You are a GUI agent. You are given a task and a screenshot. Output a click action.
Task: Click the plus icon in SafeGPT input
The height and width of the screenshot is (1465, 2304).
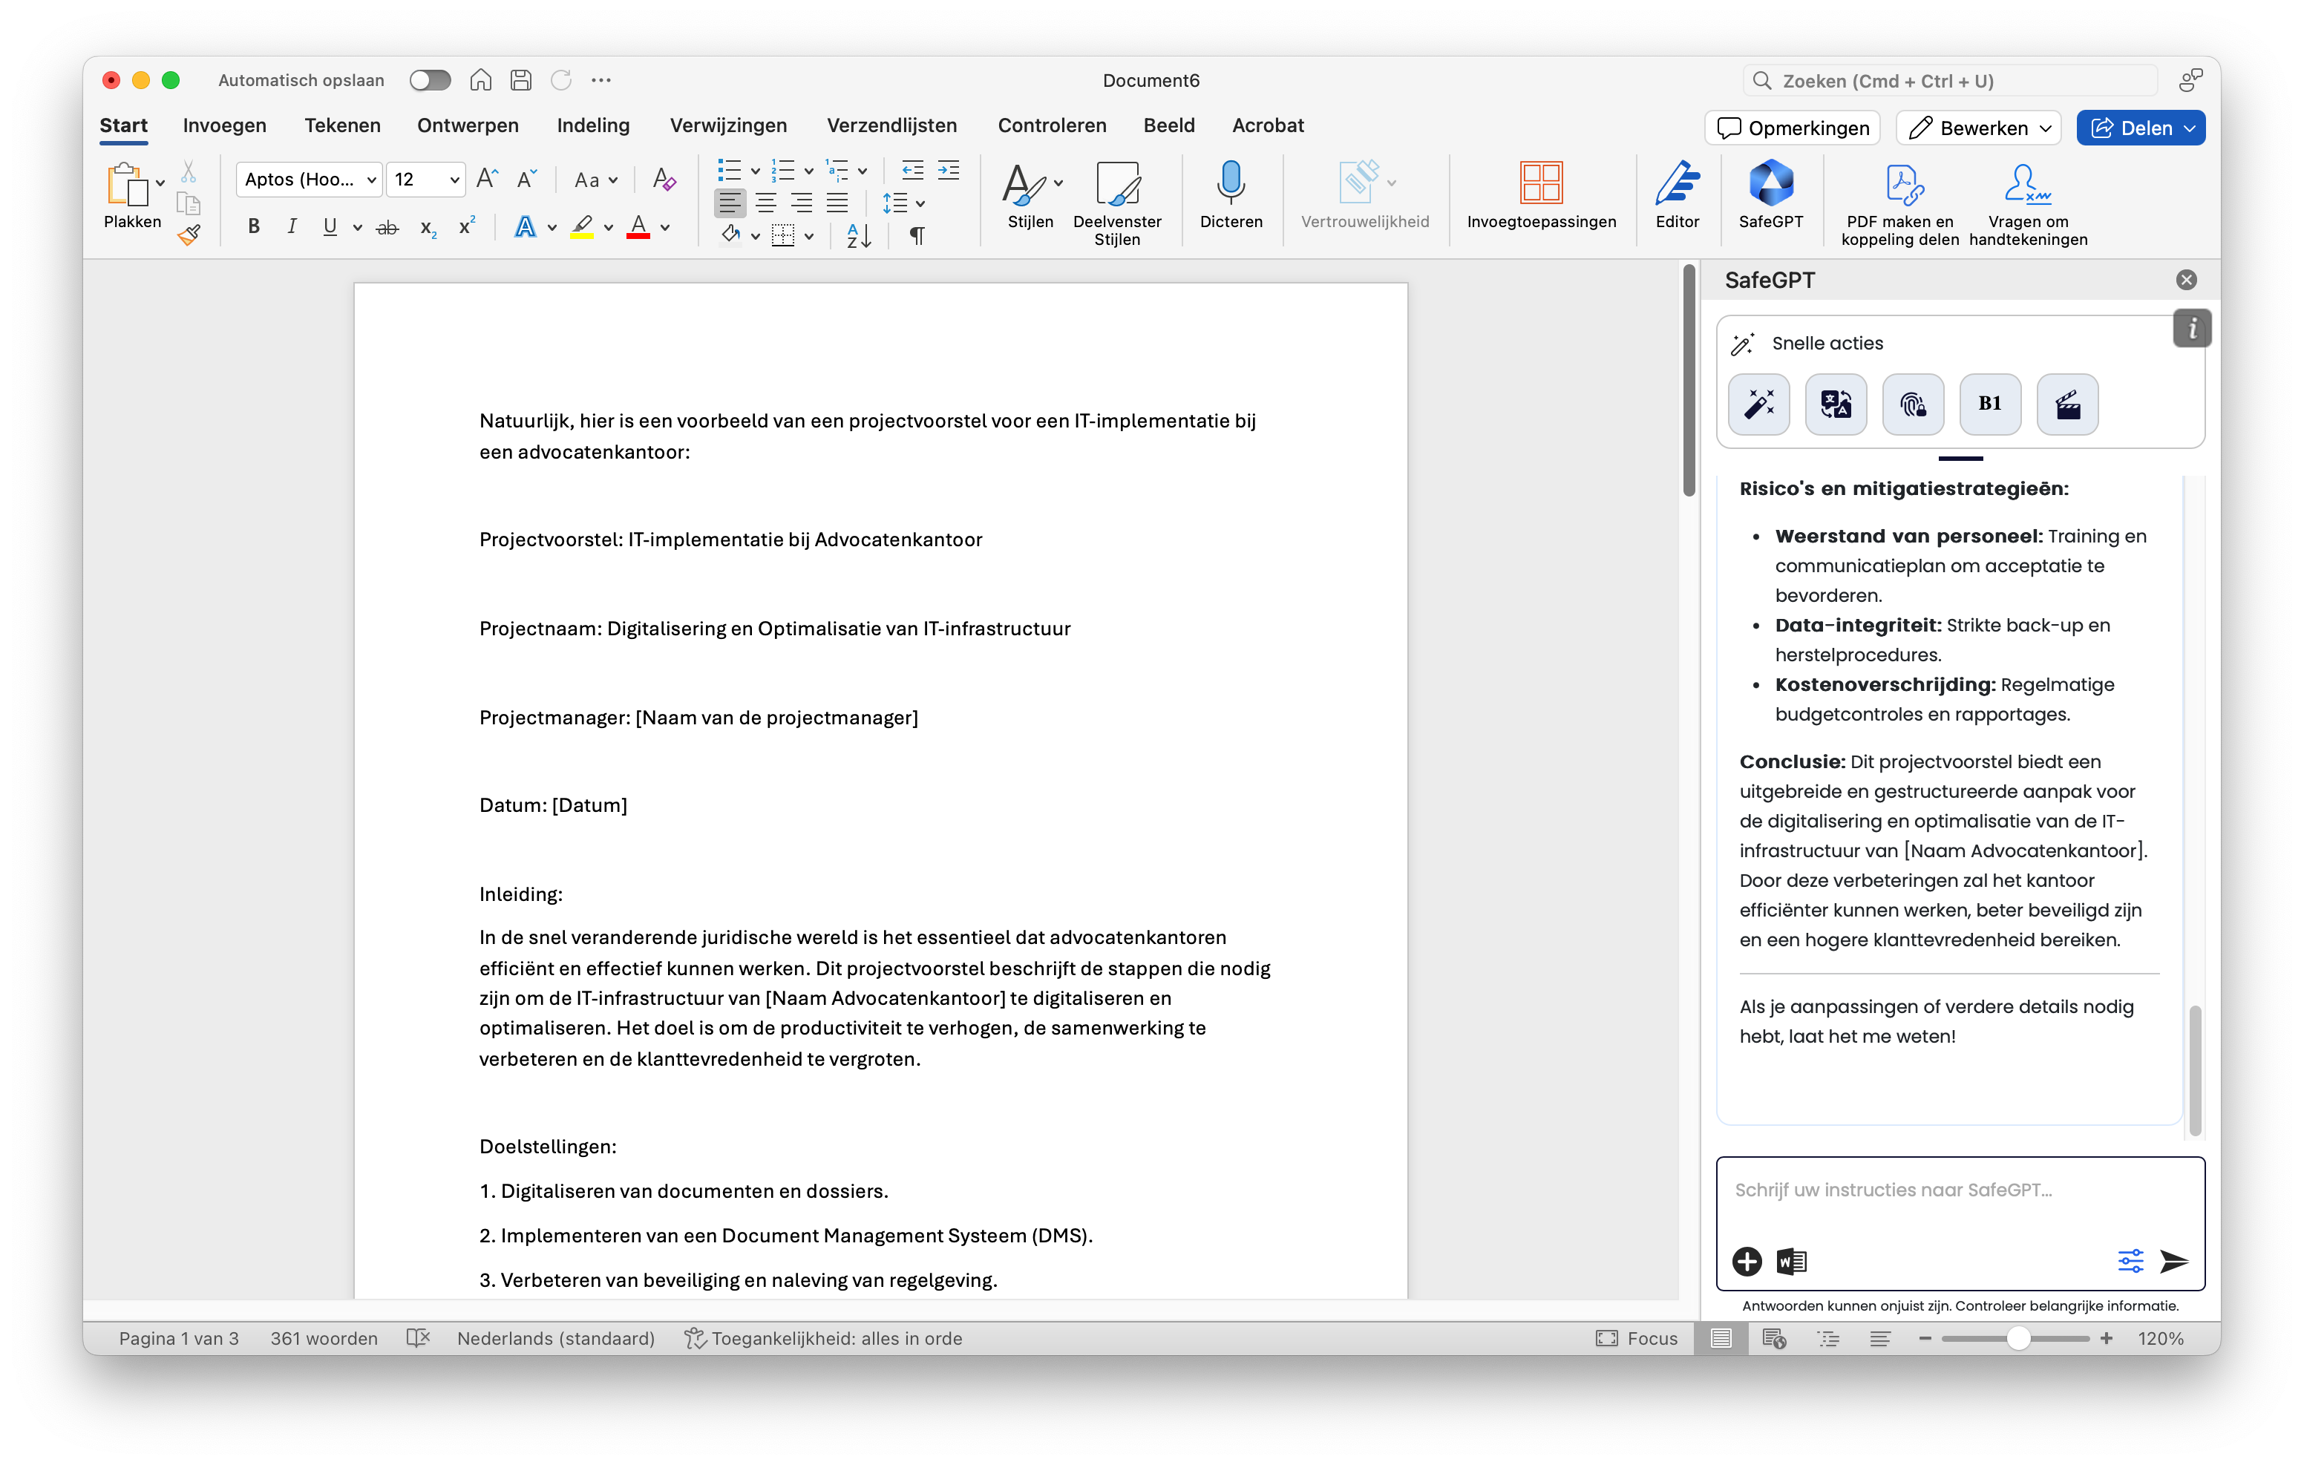pyautogui.click(x=1747, y=1261)
